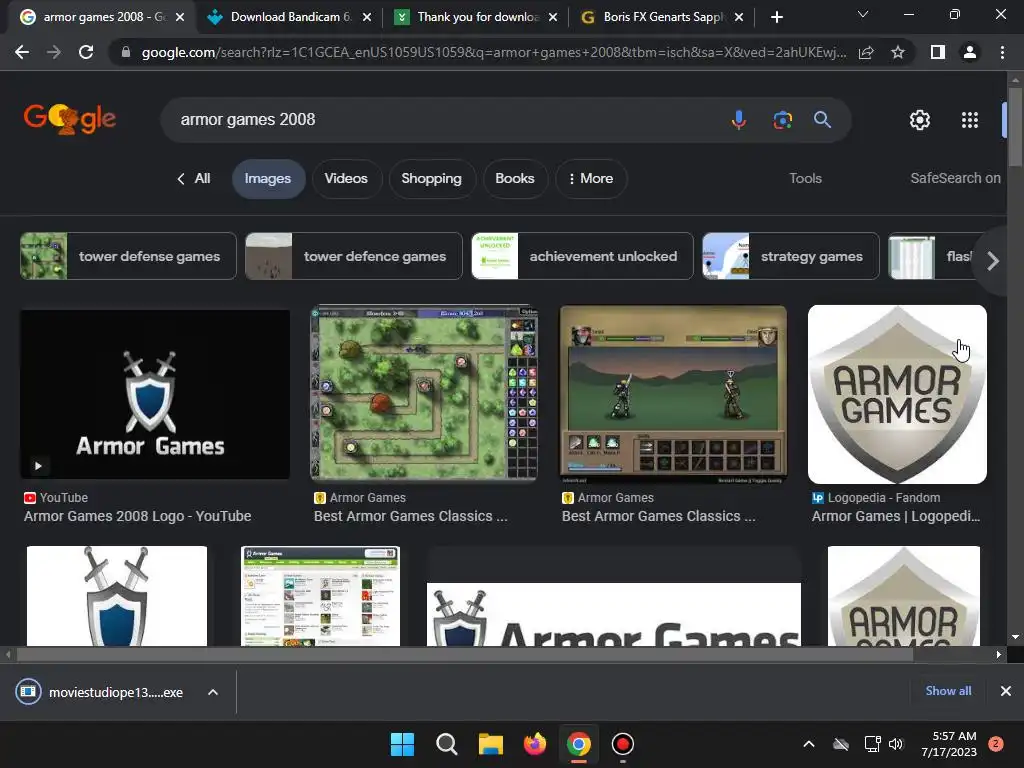The image size is (1024, 768).
Task: Launch Firefox from the taskbar
Action: 535,744
